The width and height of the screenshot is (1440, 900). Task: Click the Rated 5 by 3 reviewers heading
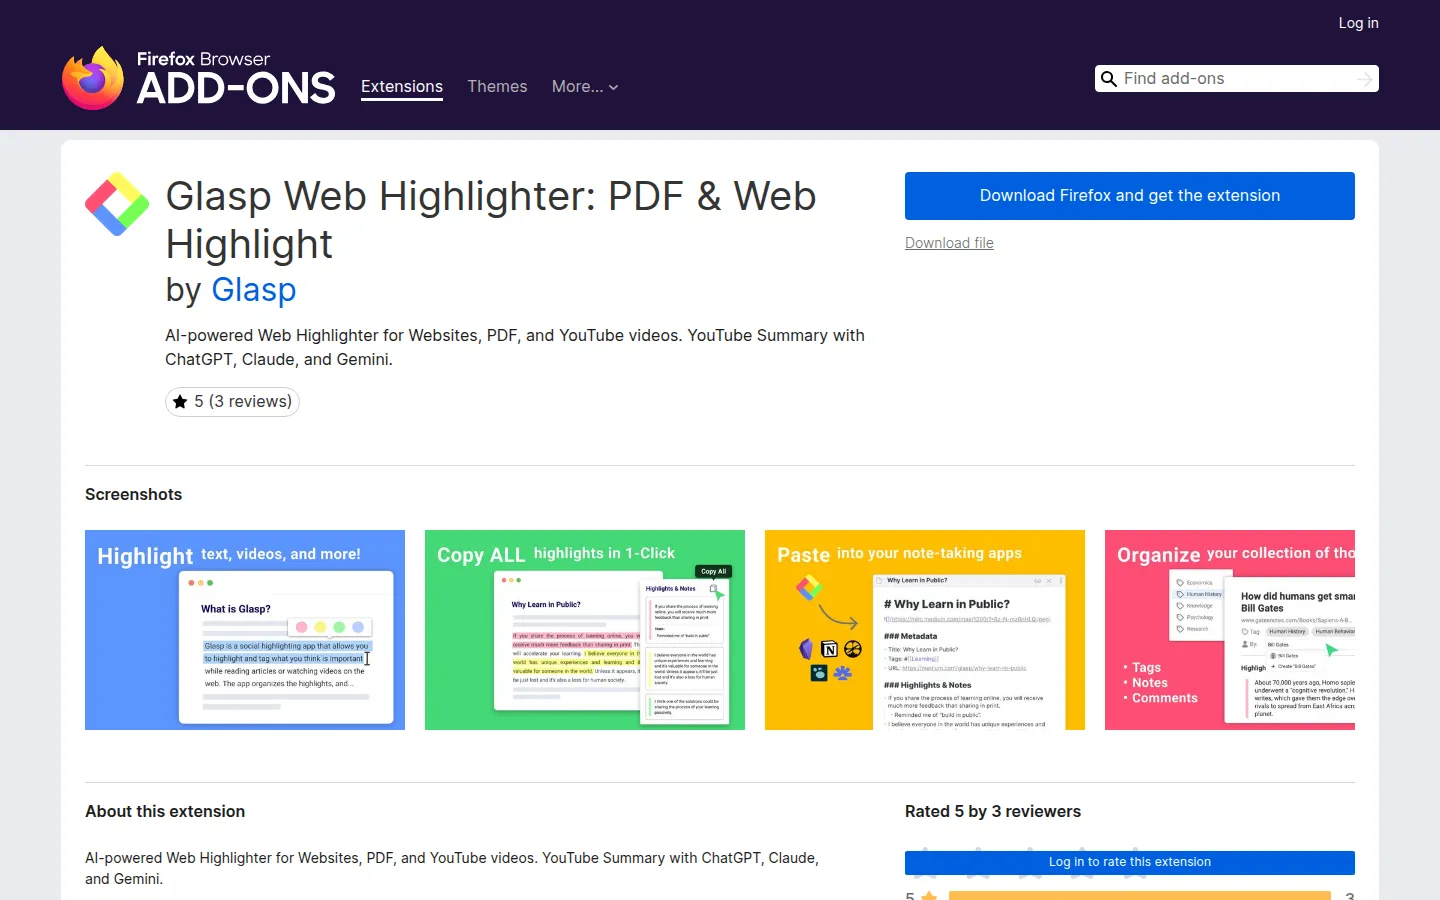tap(993, 812)
